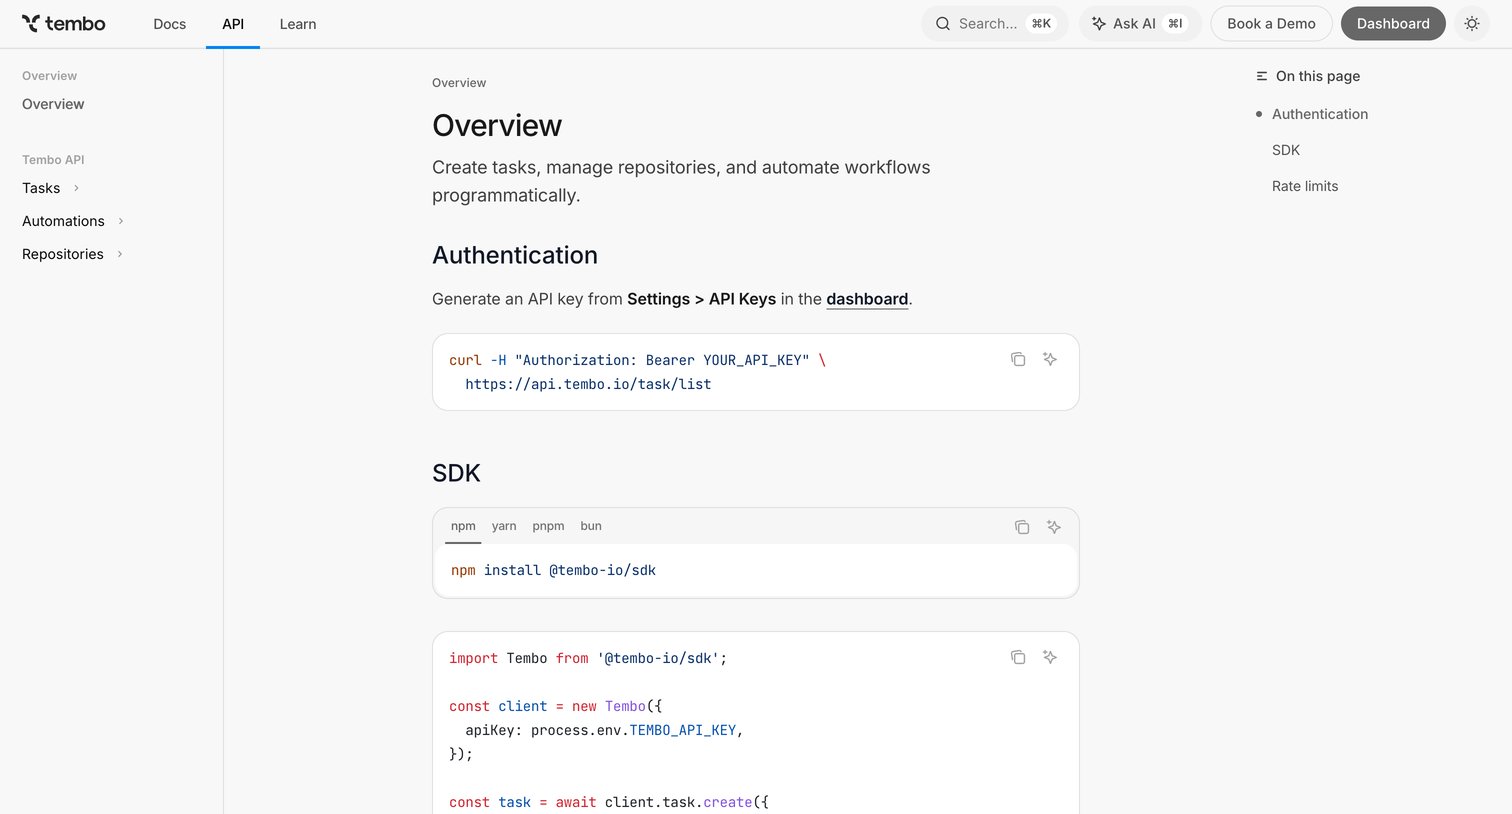Copy the curl authorization code block
Image resolution: width=1512 pixels, height=814 pixels.
(1018, 359)
